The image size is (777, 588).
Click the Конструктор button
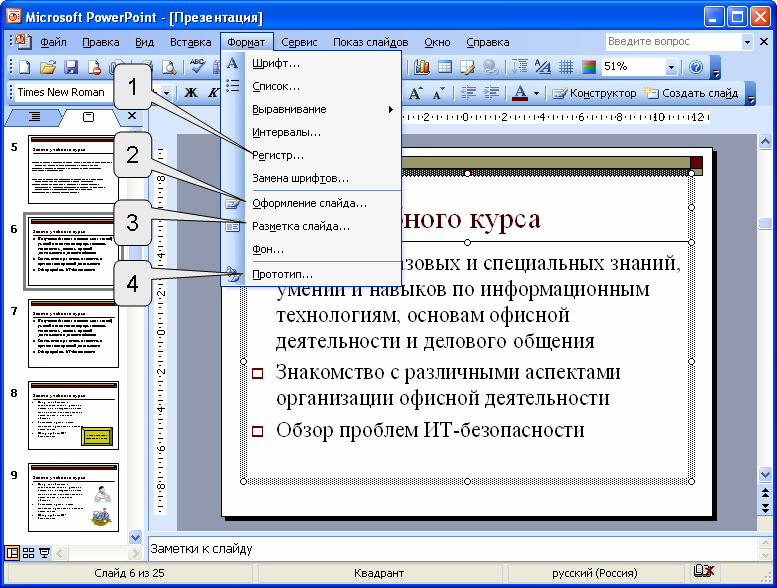coord(594,93)
